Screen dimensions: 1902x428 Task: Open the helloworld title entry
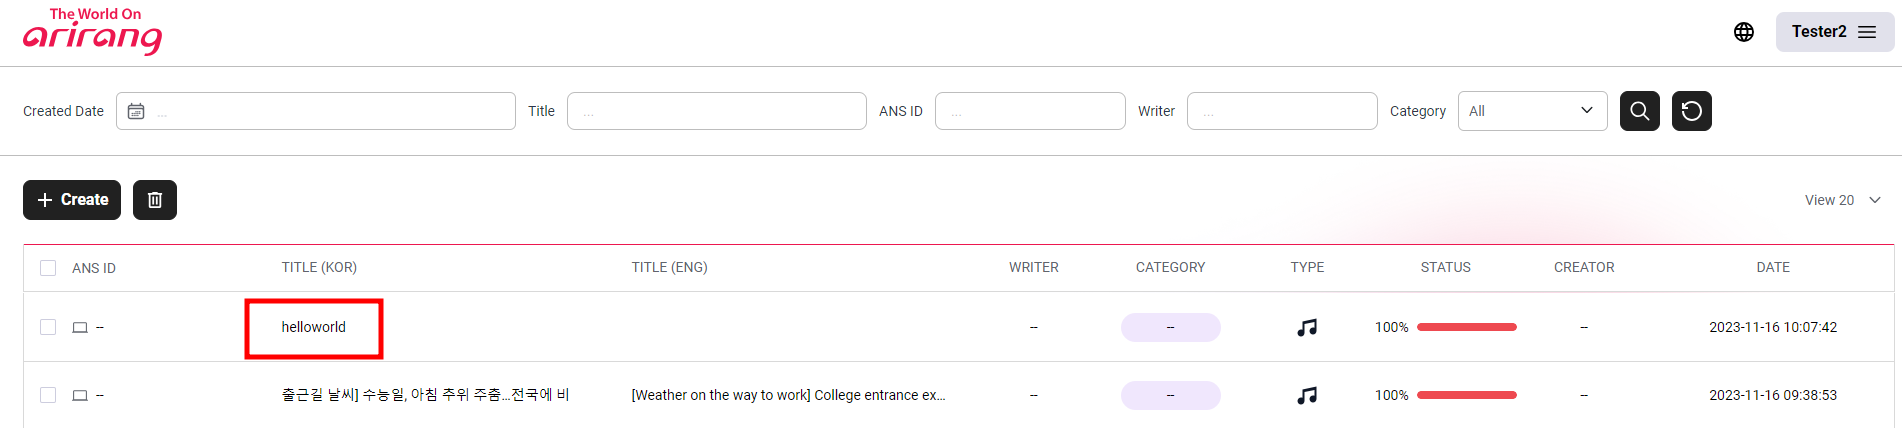pyautogui.click(x=313, y=327)
